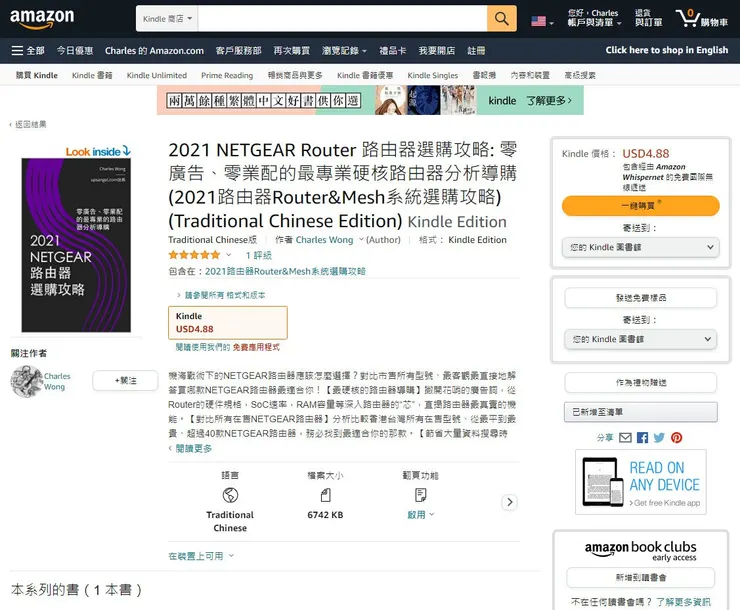Click read more description link
This screenshot has height=610, width=740.
coord(191,448)
